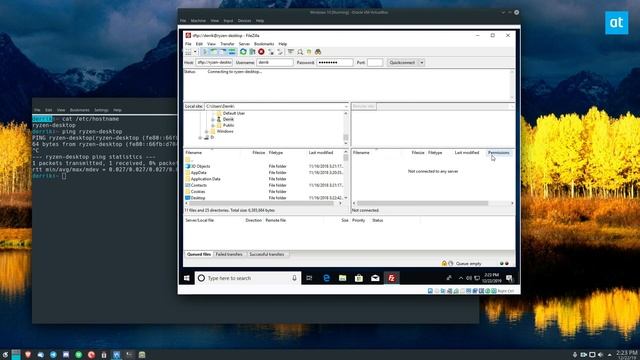Viewport: 640px width, 360px height.
Task: Toggle the local directory tree toolbar icon
Action: pos(214,52)
